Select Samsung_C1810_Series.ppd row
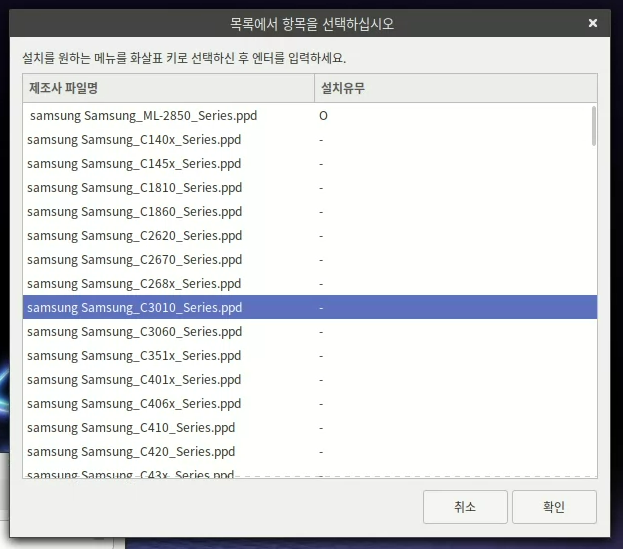The image size is (623, 549). coord(310,188)
